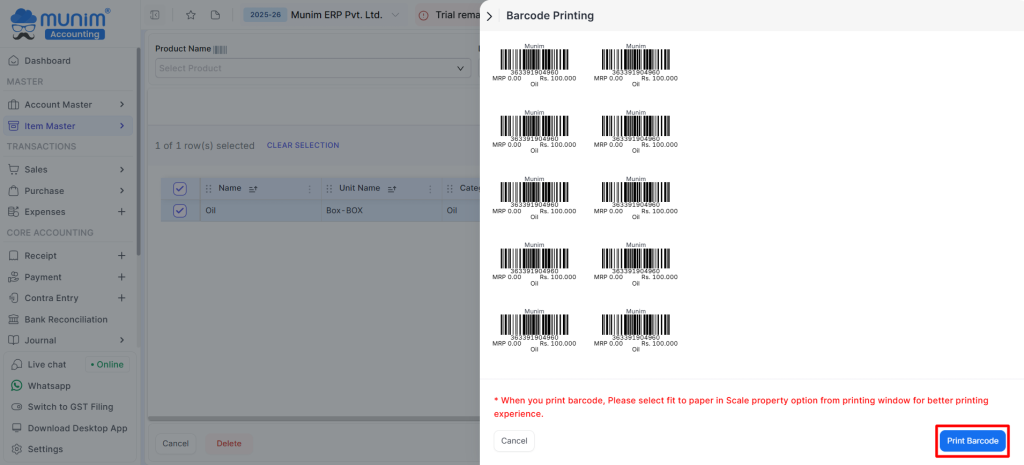
Task: Click the Contra Entry icon
Action: tap(13, 298)
